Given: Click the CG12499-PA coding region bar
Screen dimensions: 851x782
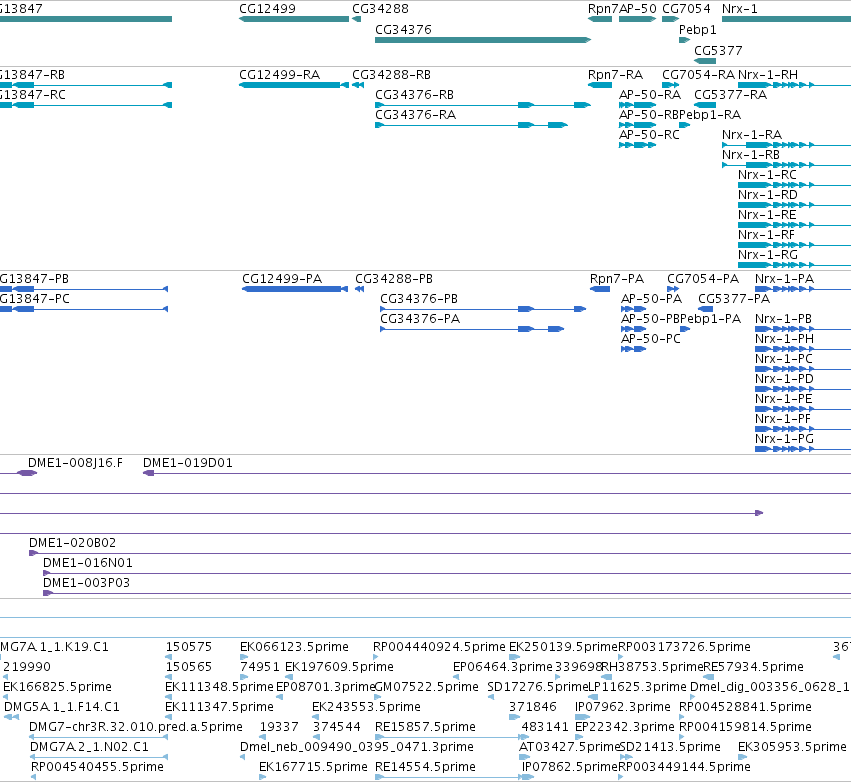Looking at the screenshot, I should tap(295, 289).
